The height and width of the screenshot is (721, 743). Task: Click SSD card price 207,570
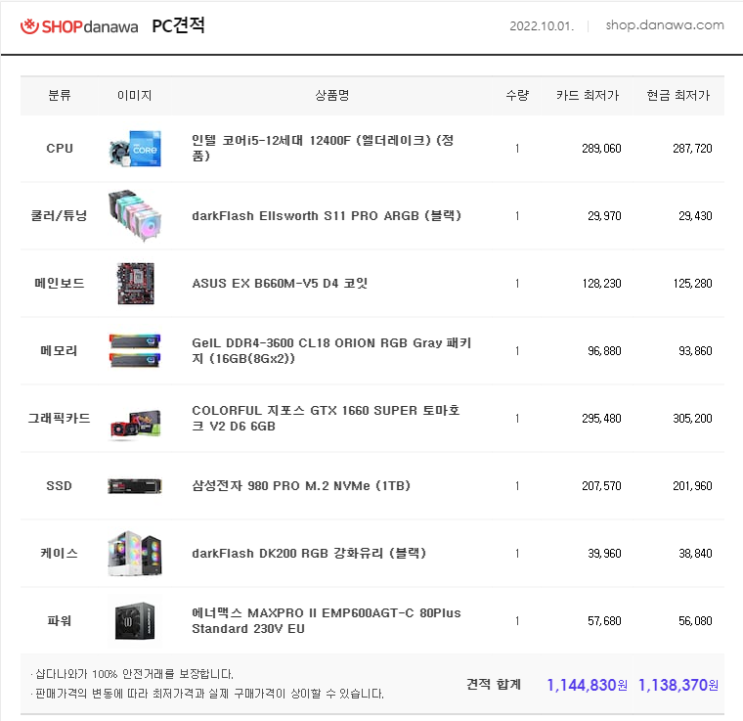pyautogui.click(x=601, y=486)
